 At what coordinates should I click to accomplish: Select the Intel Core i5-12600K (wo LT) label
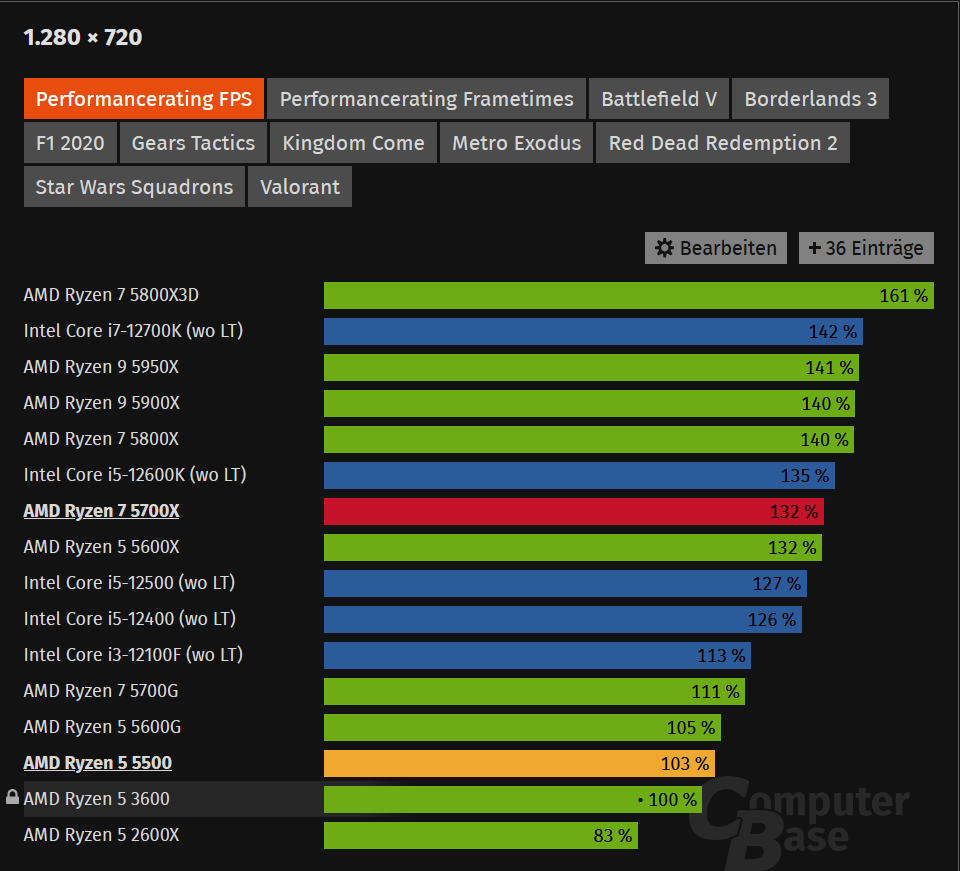pyautogui.click(x=135, y=475)
